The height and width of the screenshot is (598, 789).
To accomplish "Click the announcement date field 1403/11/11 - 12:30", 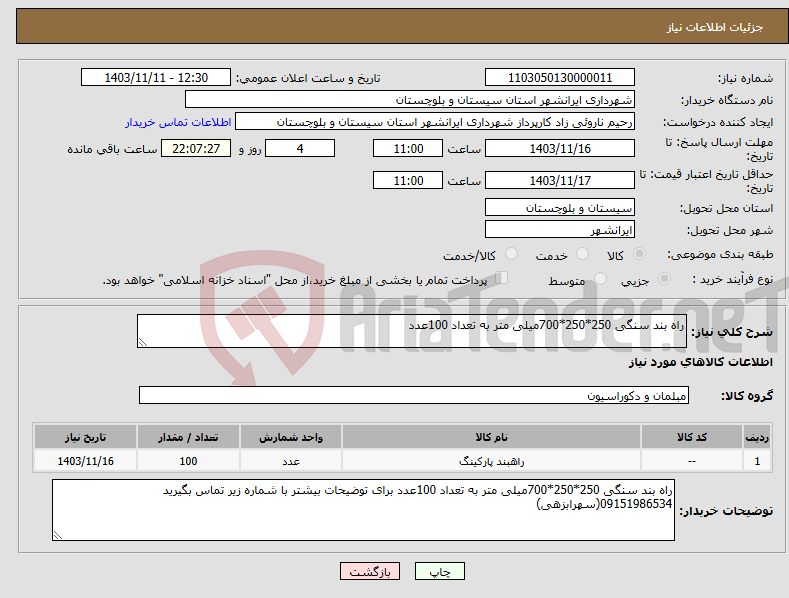I will [156, 78].
